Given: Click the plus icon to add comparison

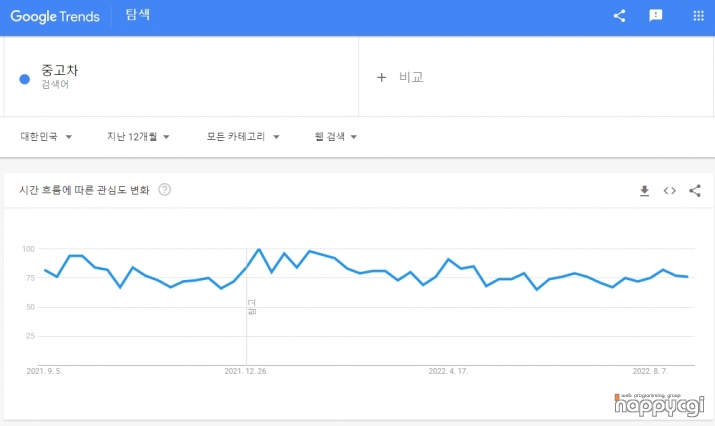Looking at the screenshot, I should point(381,77).
